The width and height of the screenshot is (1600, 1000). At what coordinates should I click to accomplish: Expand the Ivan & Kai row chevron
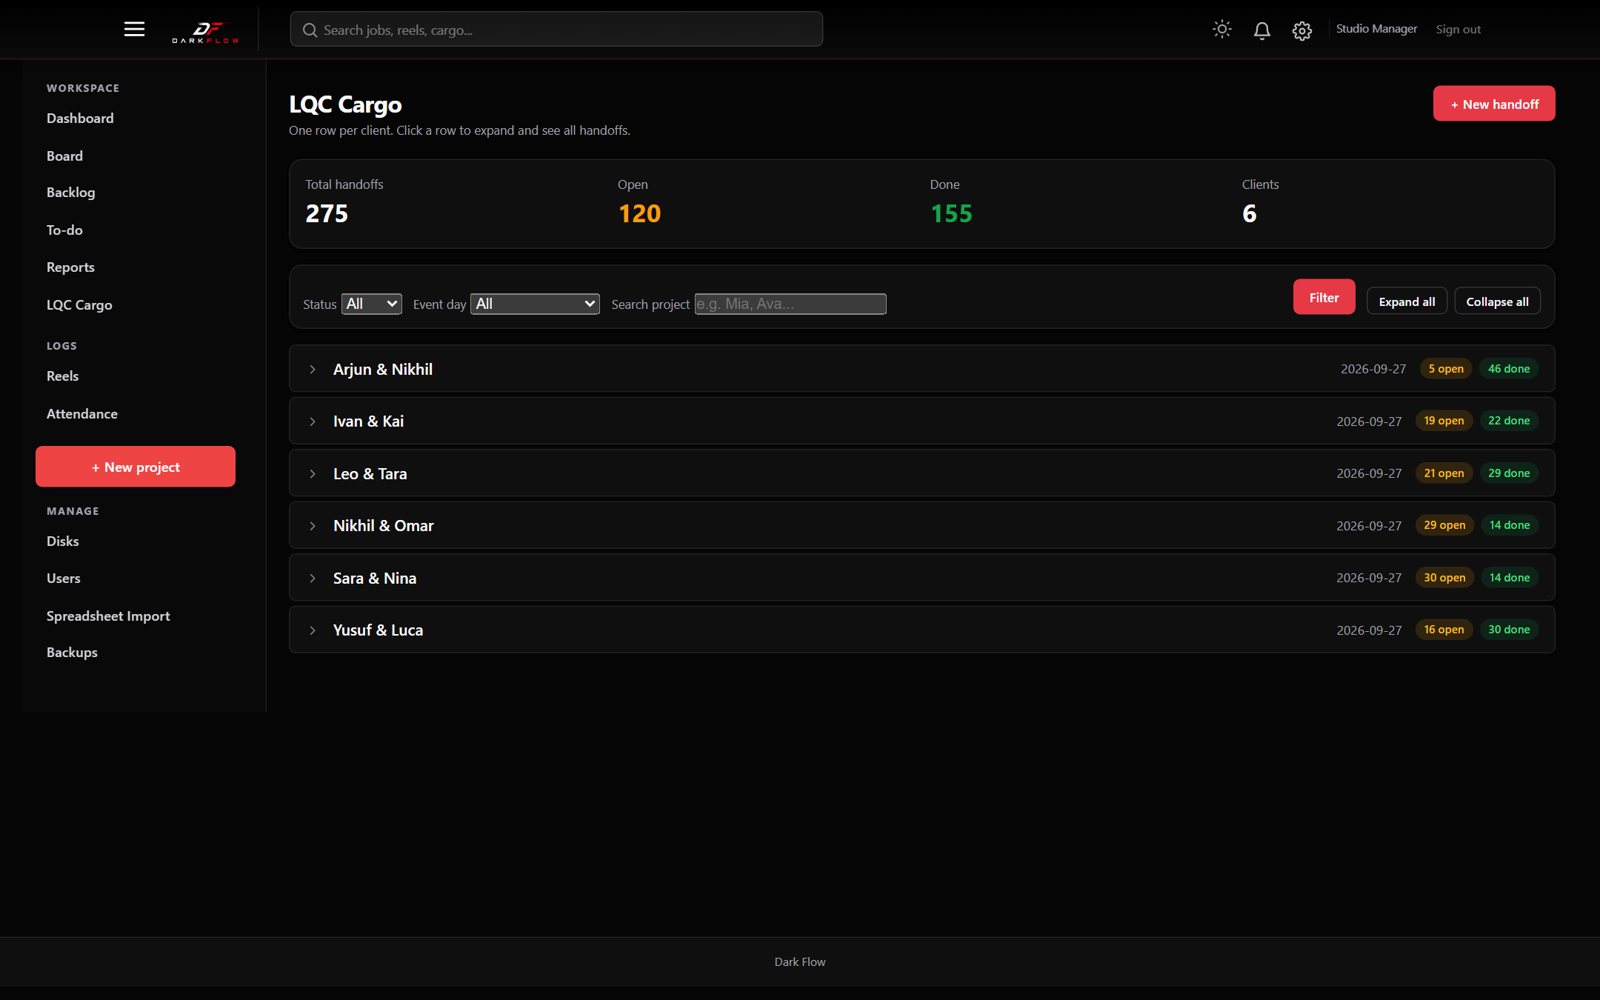(312, 422)
